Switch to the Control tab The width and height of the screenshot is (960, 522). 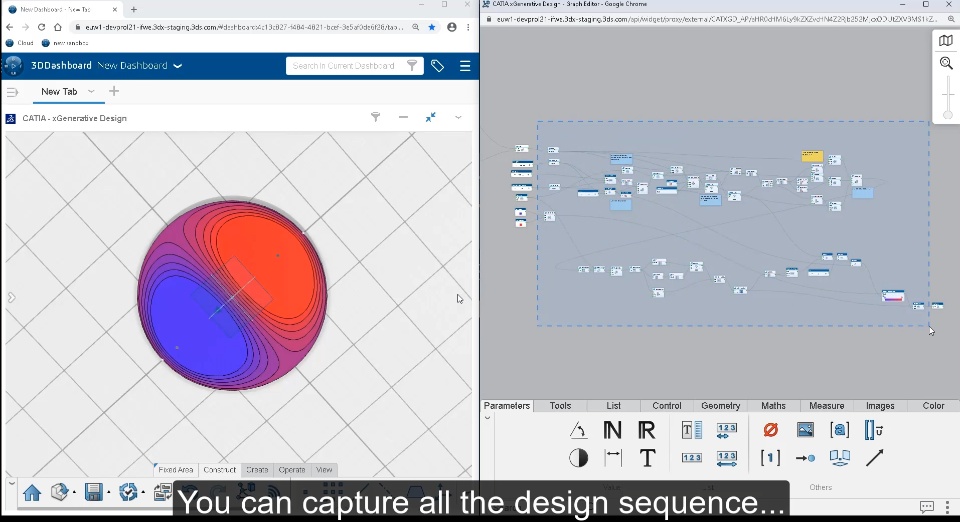point(667,406)
